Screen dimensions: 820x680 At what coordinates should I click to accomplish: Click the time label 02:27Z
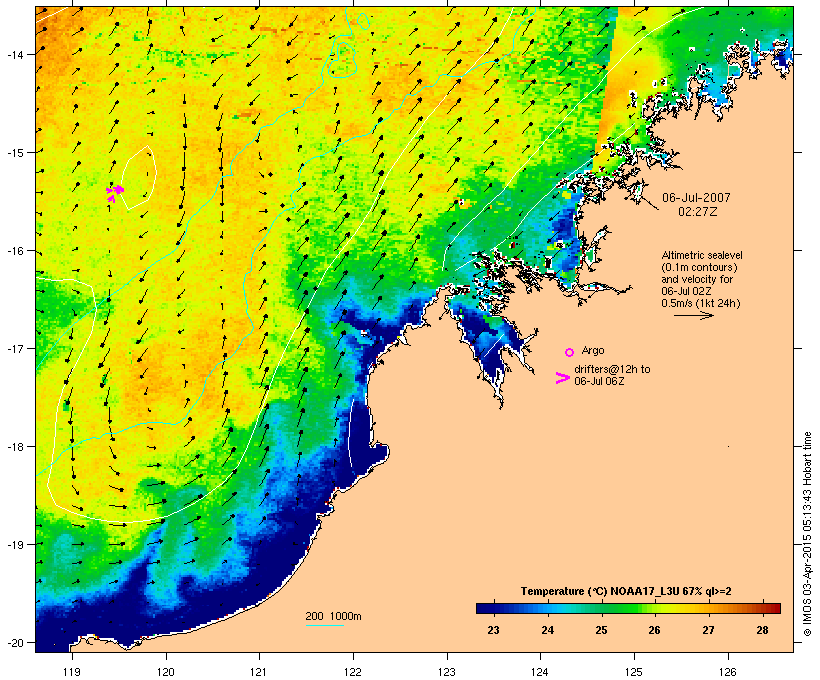[698, 212]
